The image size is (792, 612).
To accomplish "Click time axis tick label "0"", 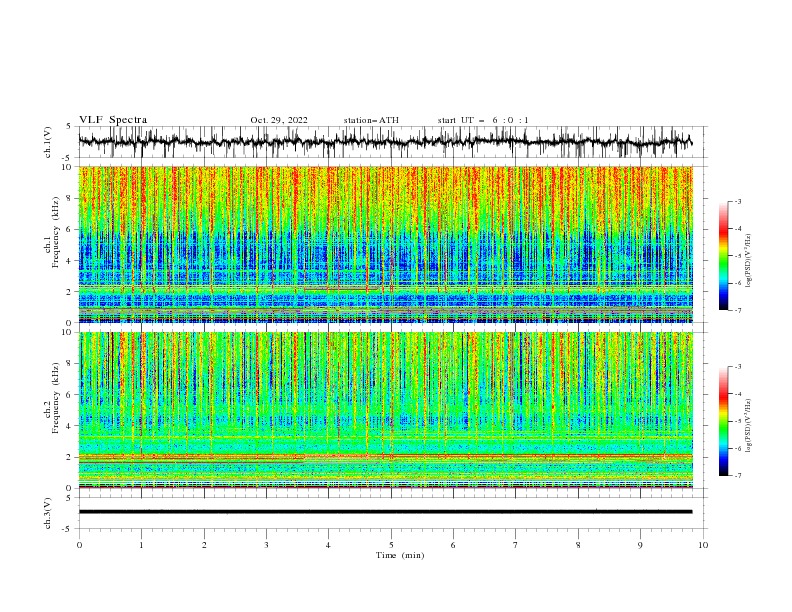I will point(79,545).
